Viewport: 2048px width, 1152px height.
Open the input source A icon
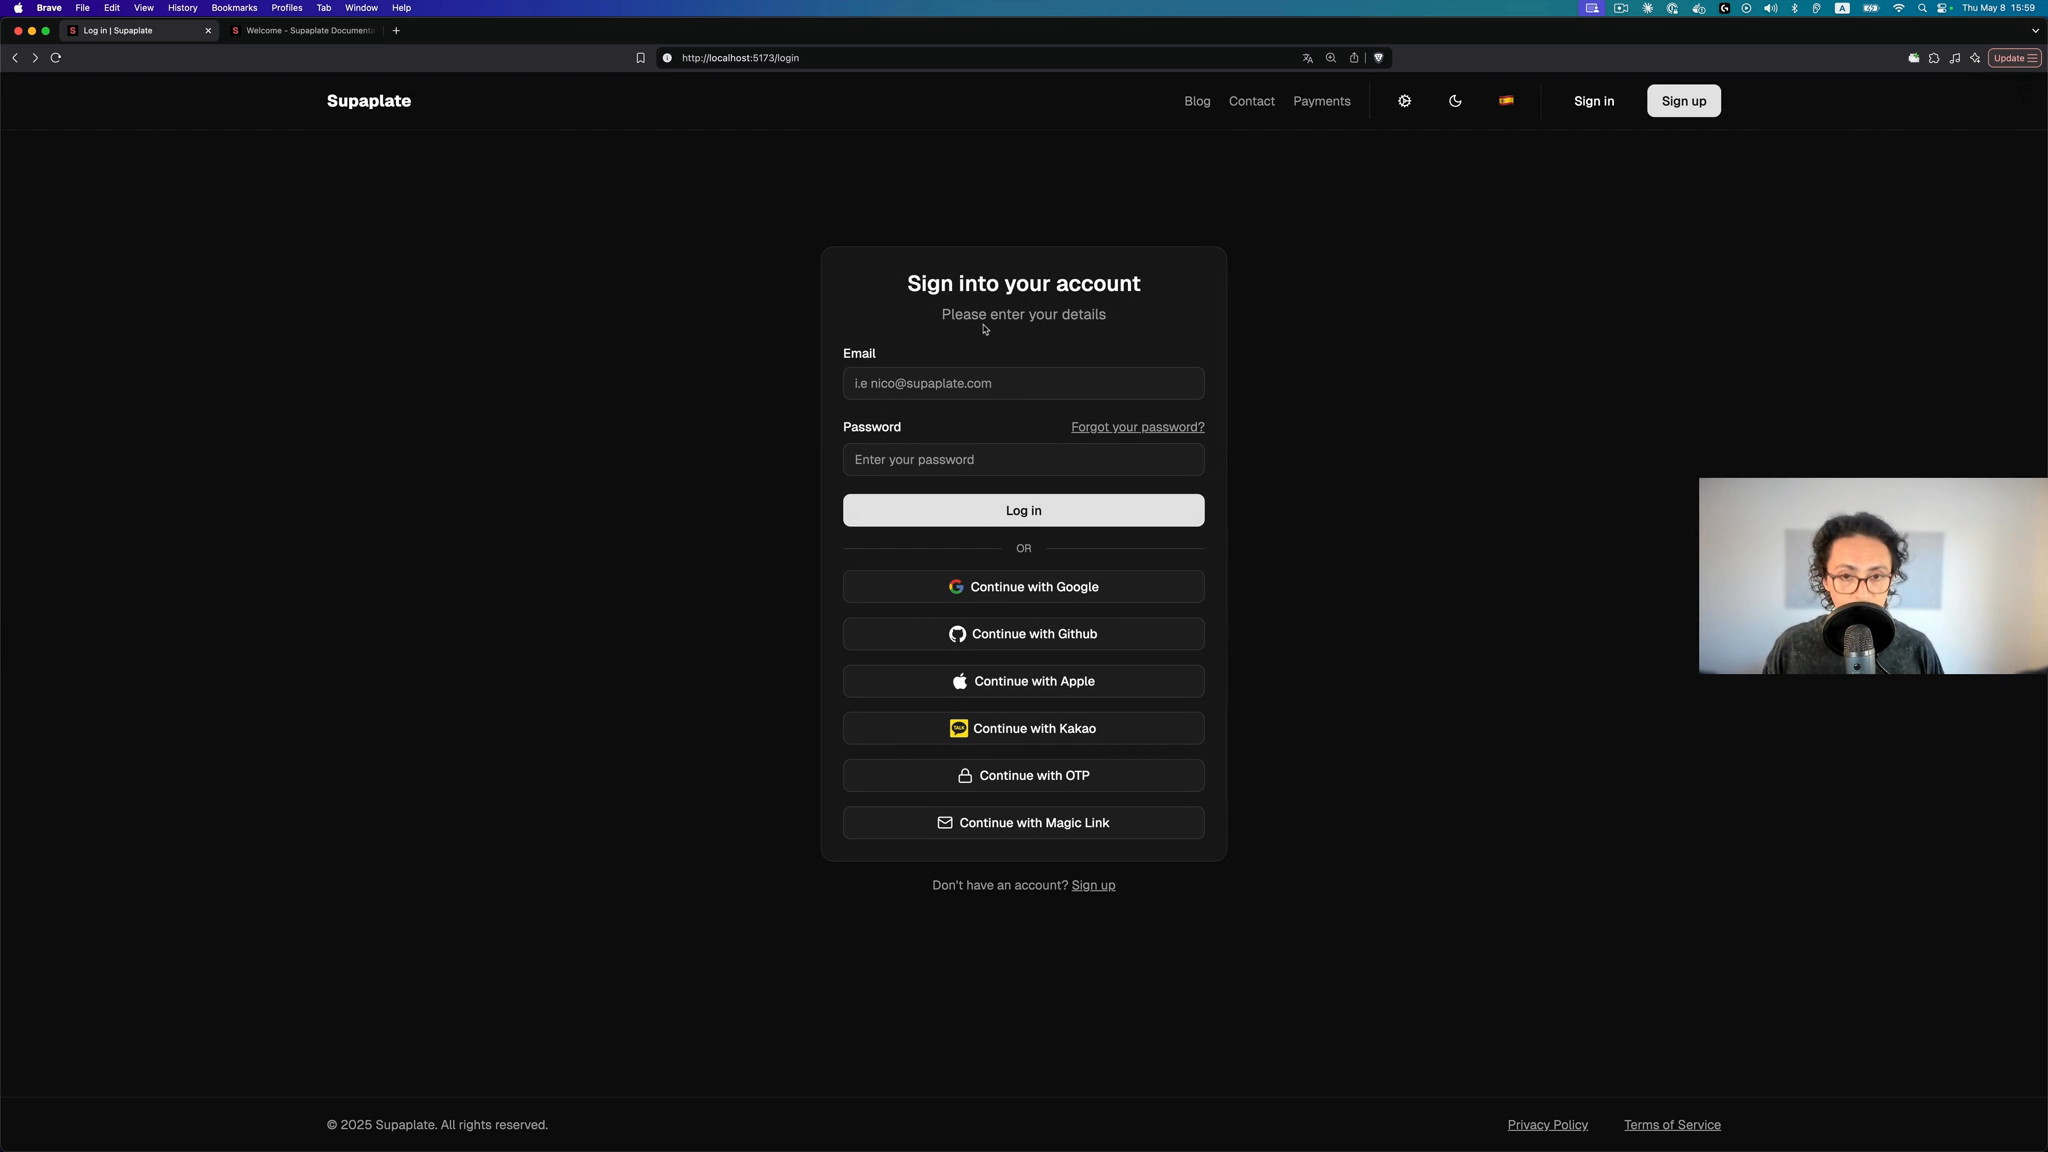(1842, 8)
